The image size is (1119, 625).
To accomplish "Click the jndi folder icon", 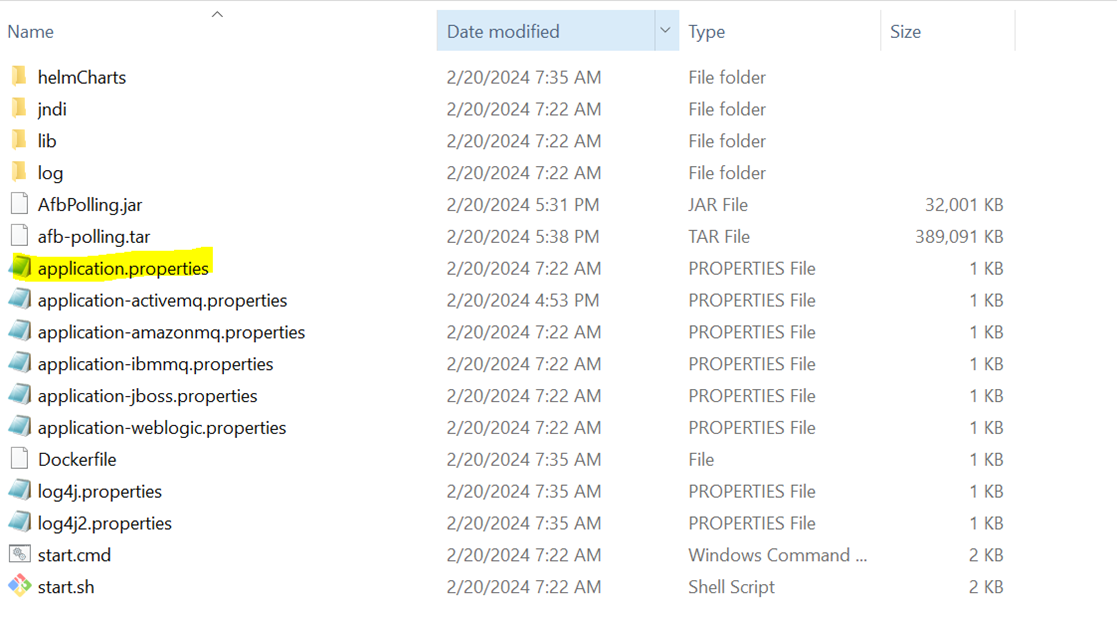I will (x=21, y=109).
